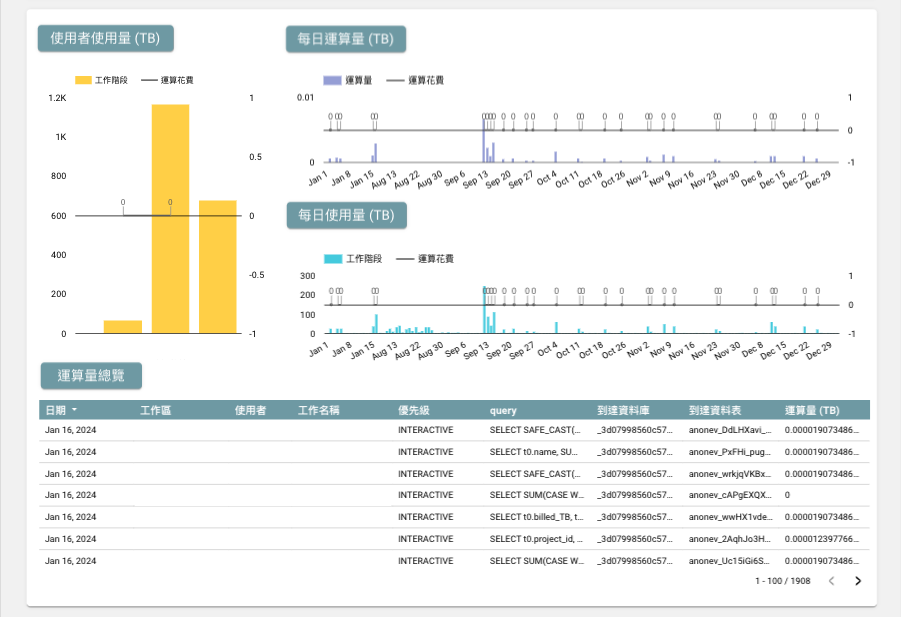The height and width of the screenshot is (617, 901).
Task: Toggle the 日期 column sort arrow
Action: pos(75,410)
